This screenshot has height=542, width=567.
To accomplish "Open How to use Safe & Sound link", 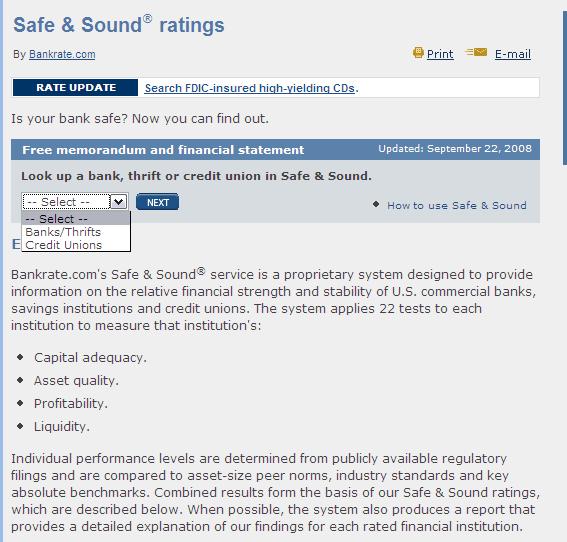I will pyautogui.click(x=457, y=205).
